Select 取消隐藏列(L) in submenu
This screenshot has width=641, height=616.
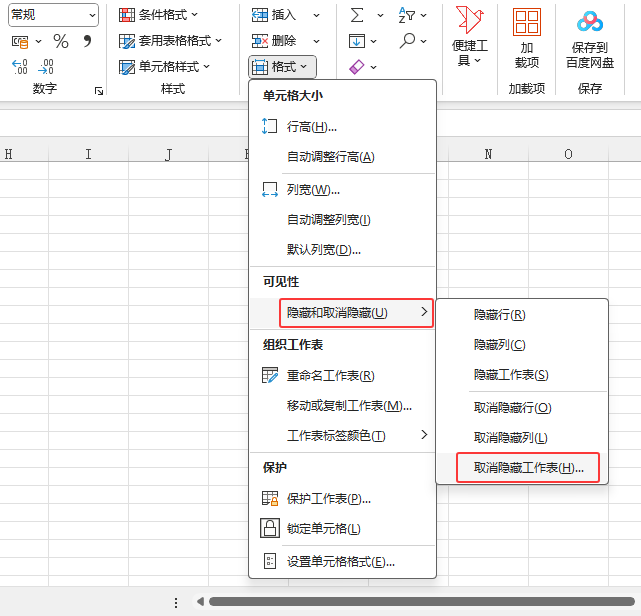[522, 437]
